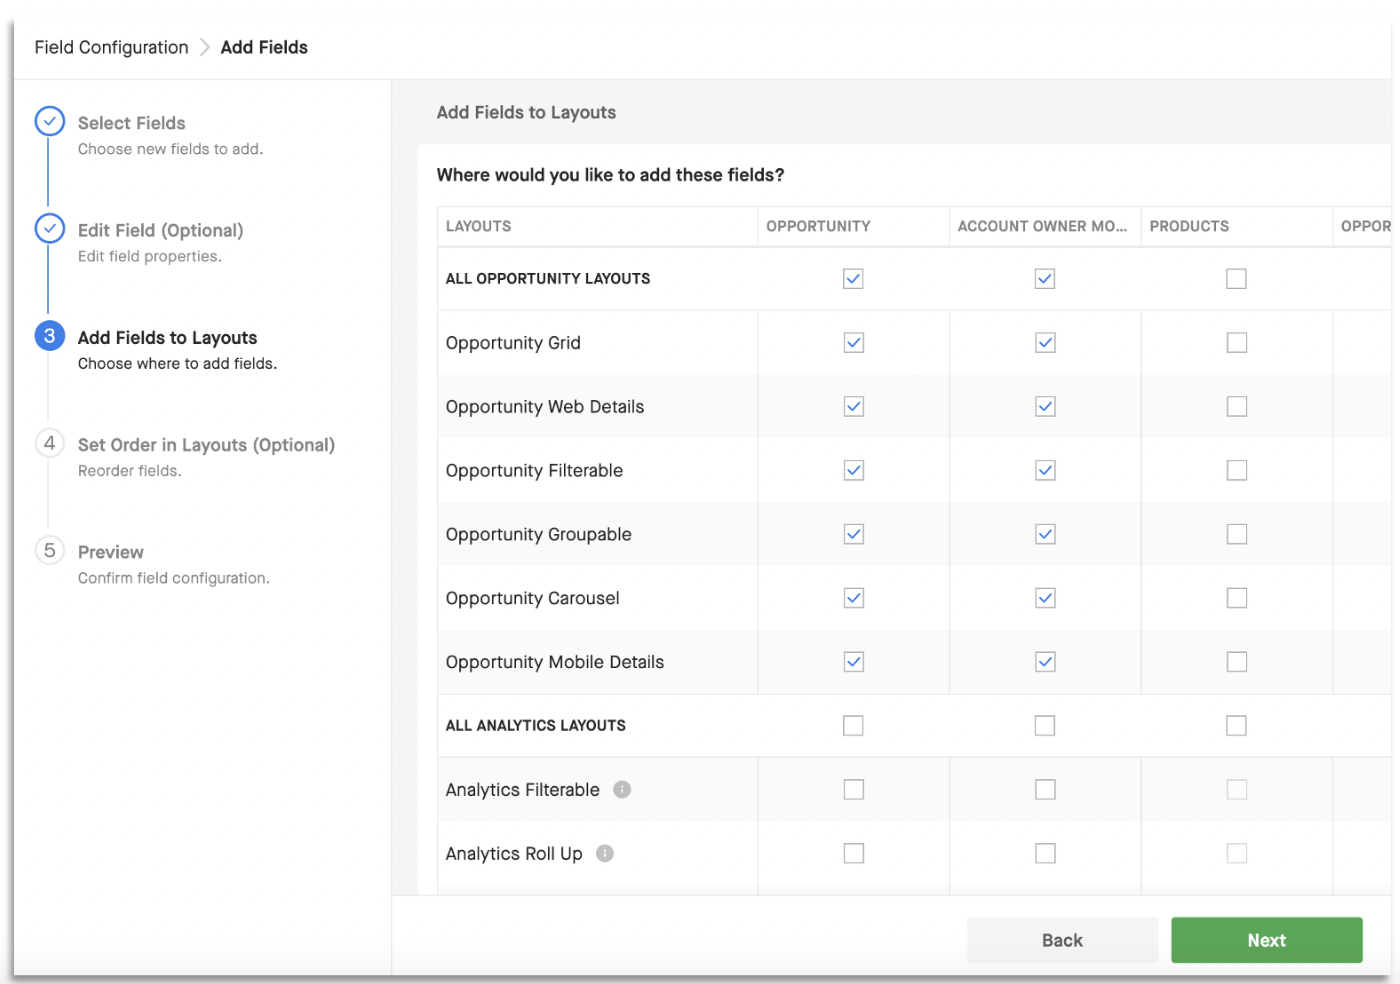
Task: Click the Opportunity column header
Action: pyautogui.click(x=818, y=226)
